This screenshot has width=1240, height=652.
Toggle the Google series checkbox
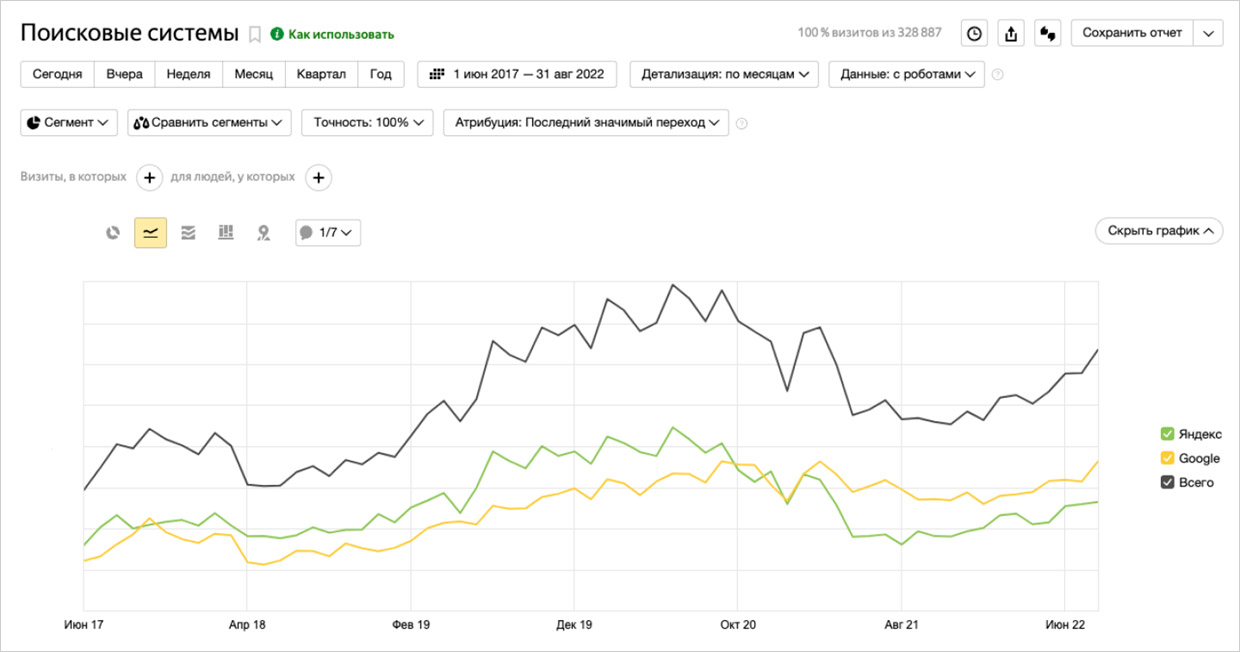[x=1167, y=458]
